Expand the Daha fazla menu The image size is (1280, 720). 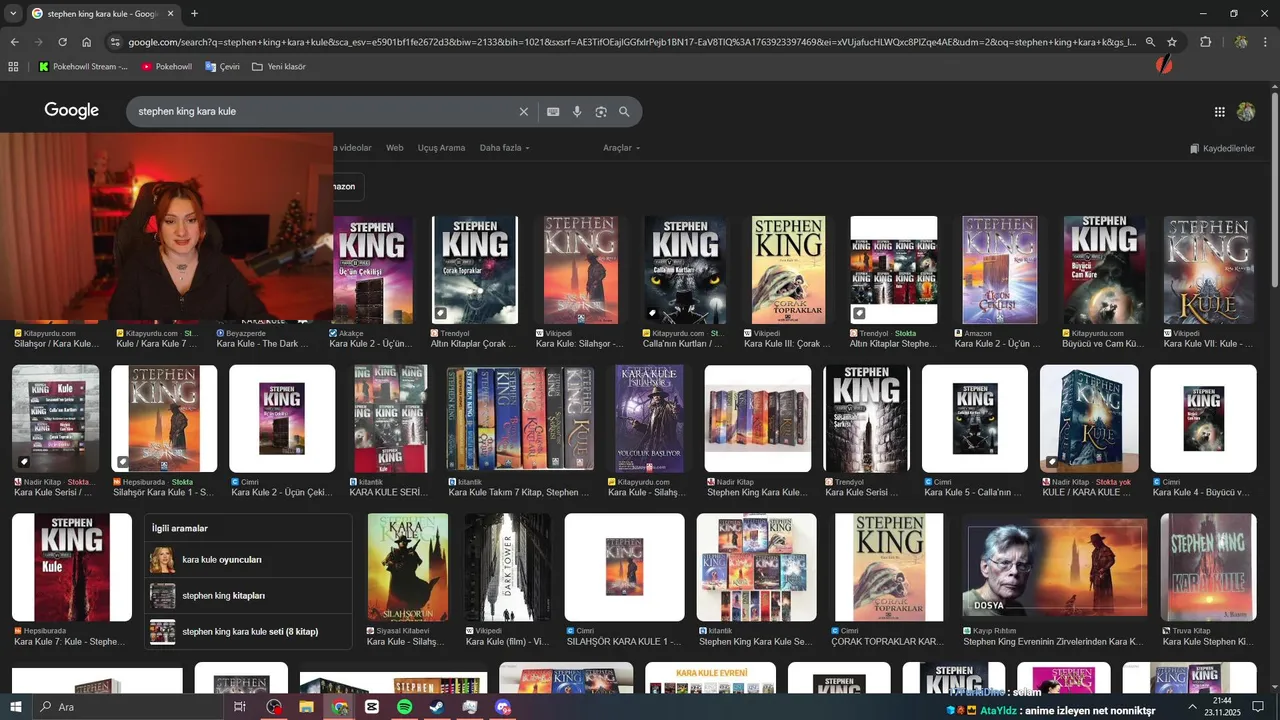point(504,148)
